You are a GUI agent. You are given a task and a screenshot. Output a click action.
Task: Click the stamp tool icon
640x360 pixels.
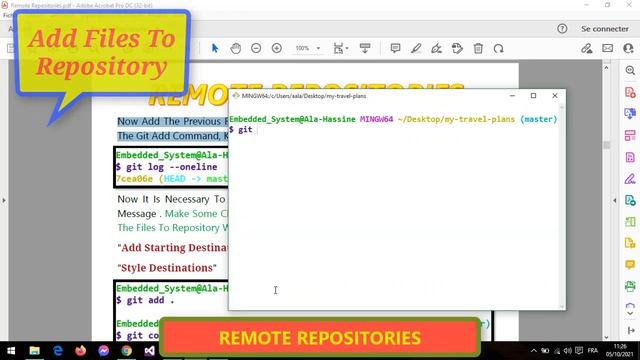coord(457,49)
